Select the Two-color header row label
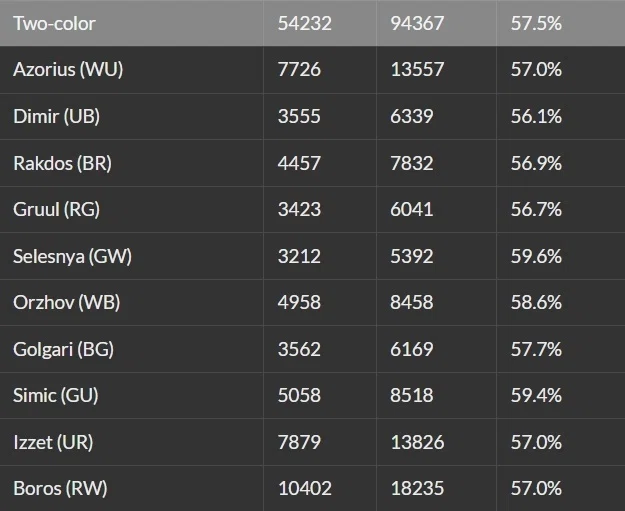 point(54,24)
